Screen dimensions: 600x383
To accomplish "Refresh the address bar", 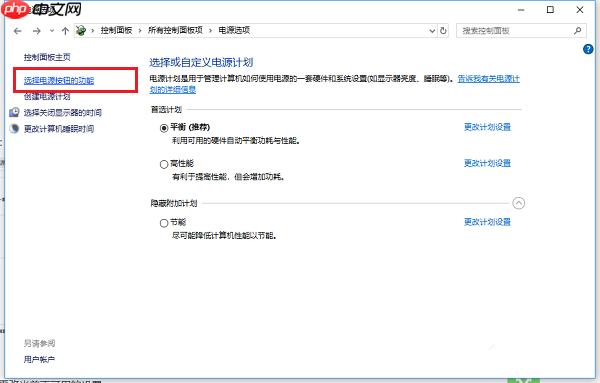I will 443,31.
